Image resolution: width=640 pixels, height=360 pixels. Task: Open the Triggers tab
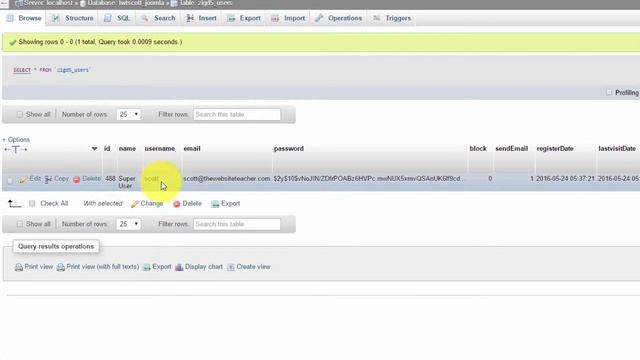(392, 18)
